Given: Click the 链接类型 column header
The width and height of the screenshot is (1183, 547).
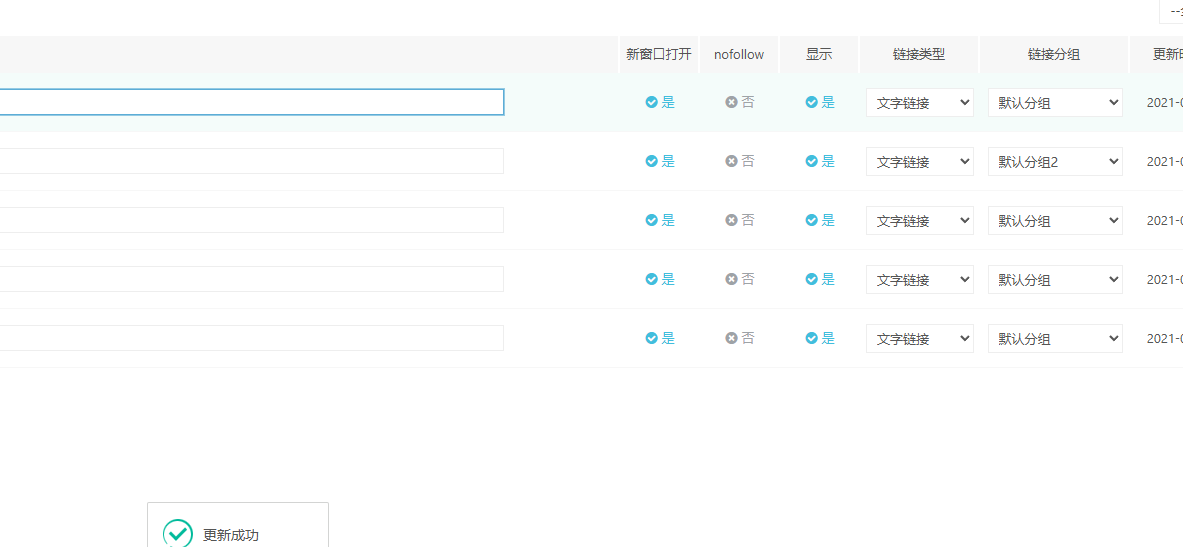Looking at the screenshot, I should tap(919, 54).
